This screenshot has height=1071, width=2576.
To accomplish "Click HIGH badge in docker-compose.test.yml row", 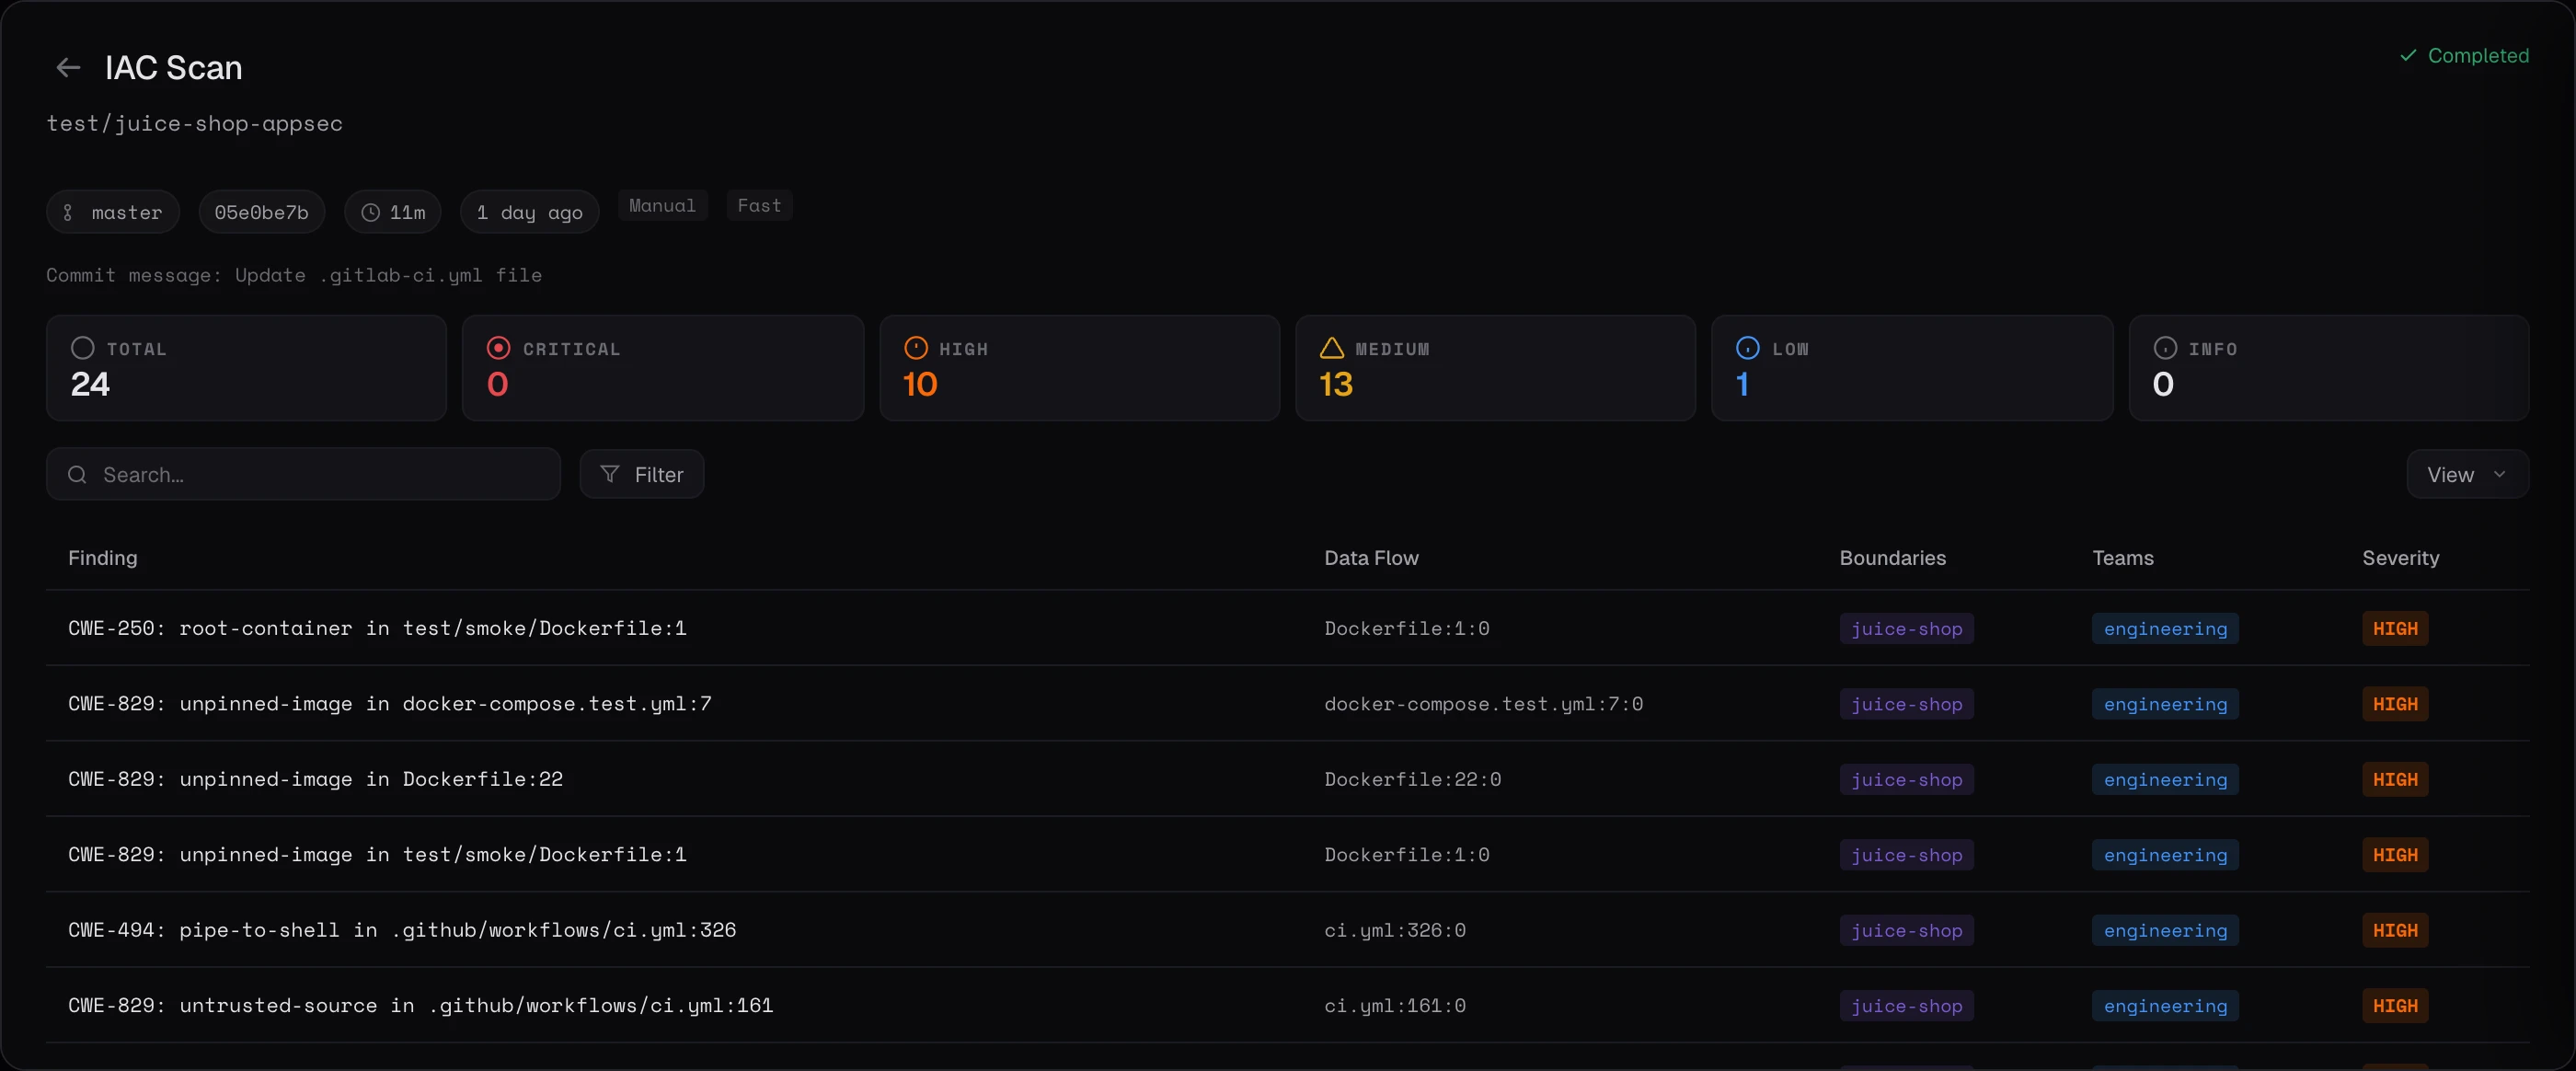I will click(x=2395, y=703).
